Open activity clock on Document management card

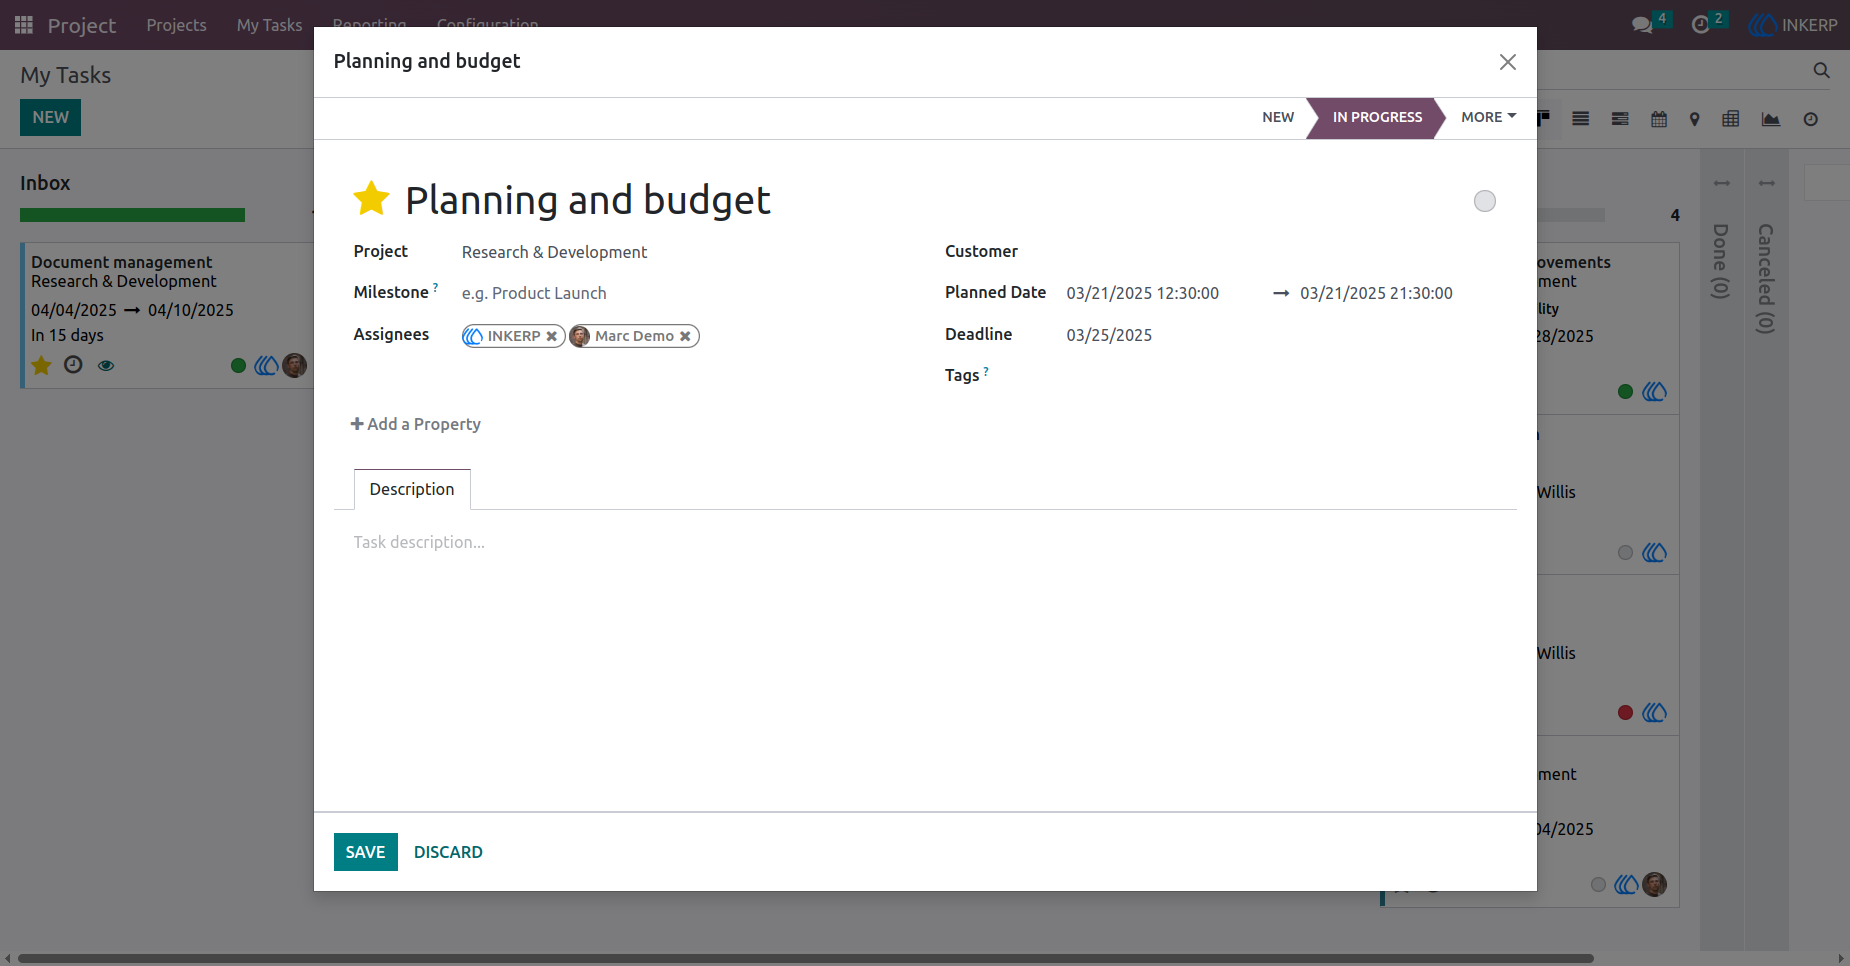tap(73, 365)
